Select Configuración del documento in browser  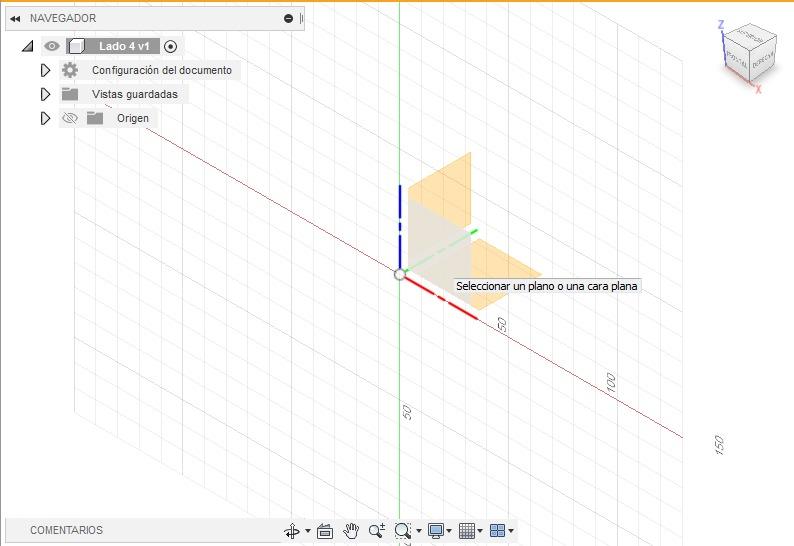coord(162,70)
